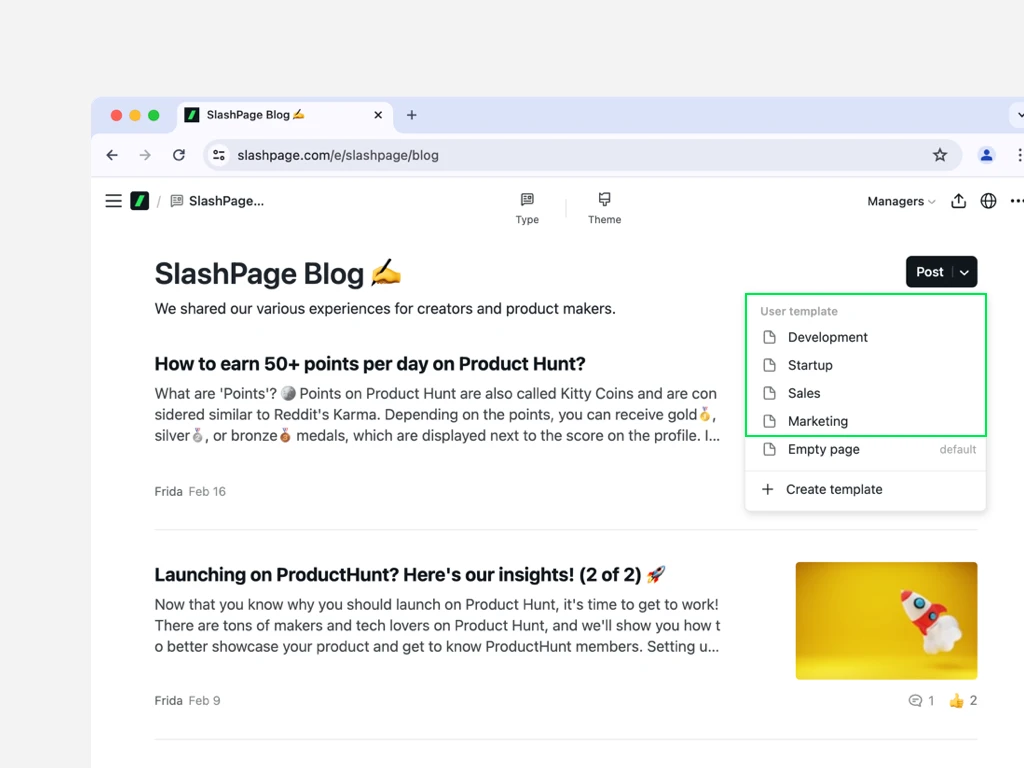The image size is (1024, 768).
Task: Open the SlashPage... breadcrumb page link
Action: pos(217,201)
